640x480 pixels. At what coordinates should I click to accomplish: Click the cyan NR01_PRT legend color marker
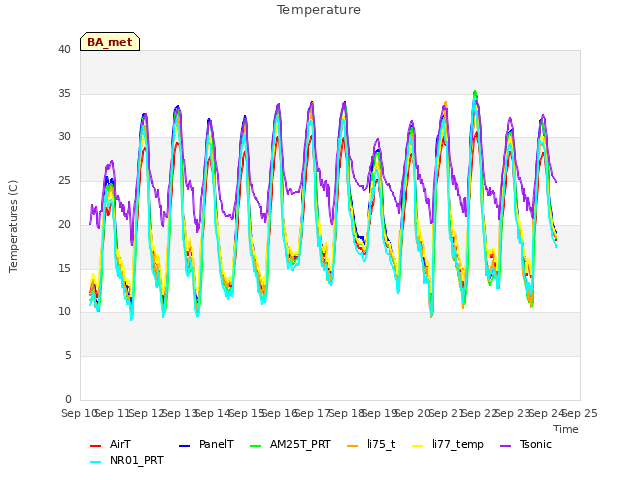pyautogui.click(x=95, y=462)
